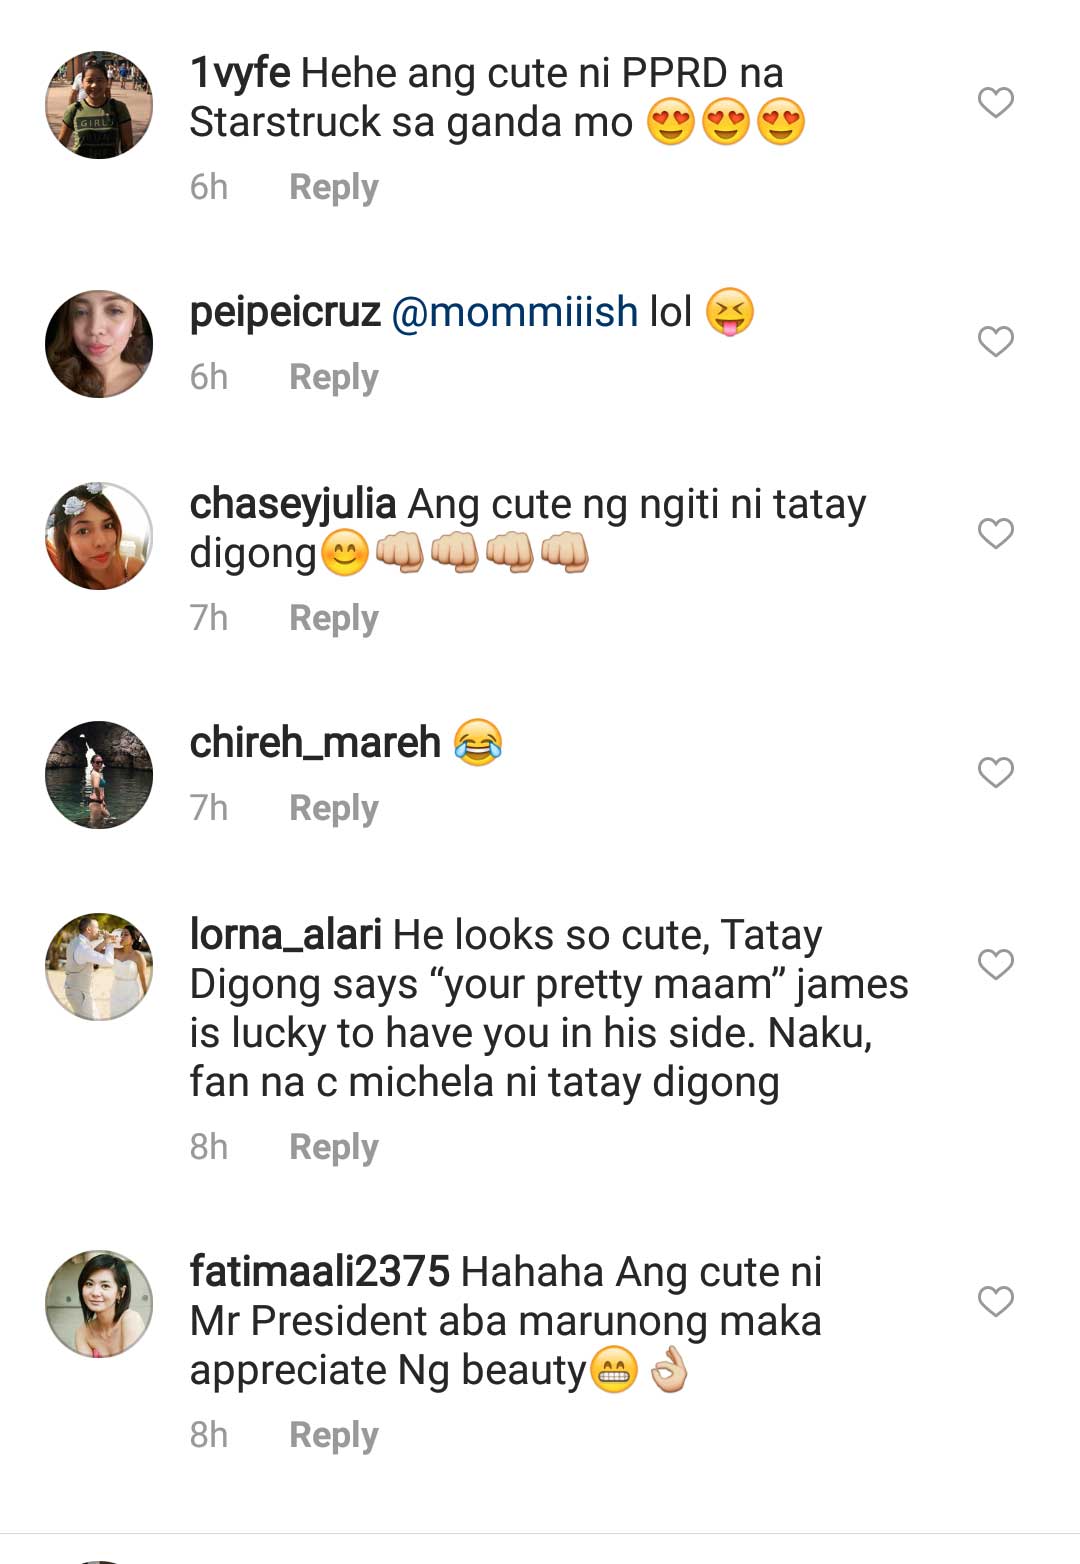Like the comment by 1vyfe
Image resolution: width=1080 pixels, height=1564 pixels.
tap(995, 102)
